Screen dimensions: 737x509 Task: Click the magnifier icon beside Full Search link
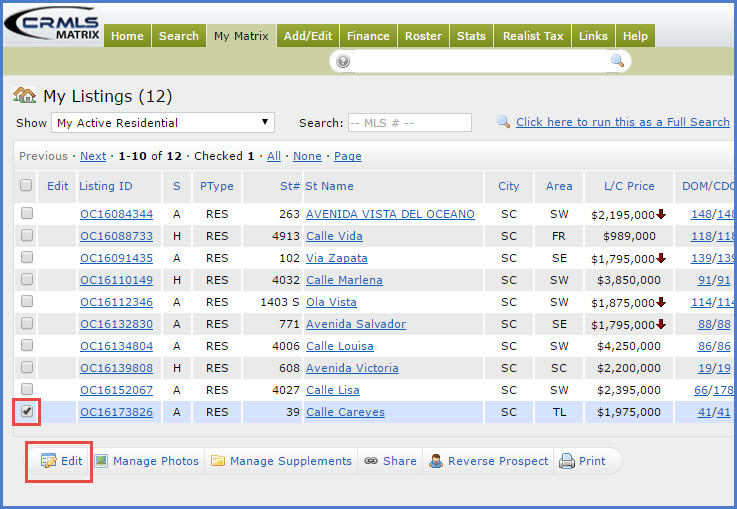pyautogui.click(x=503, y=122)
